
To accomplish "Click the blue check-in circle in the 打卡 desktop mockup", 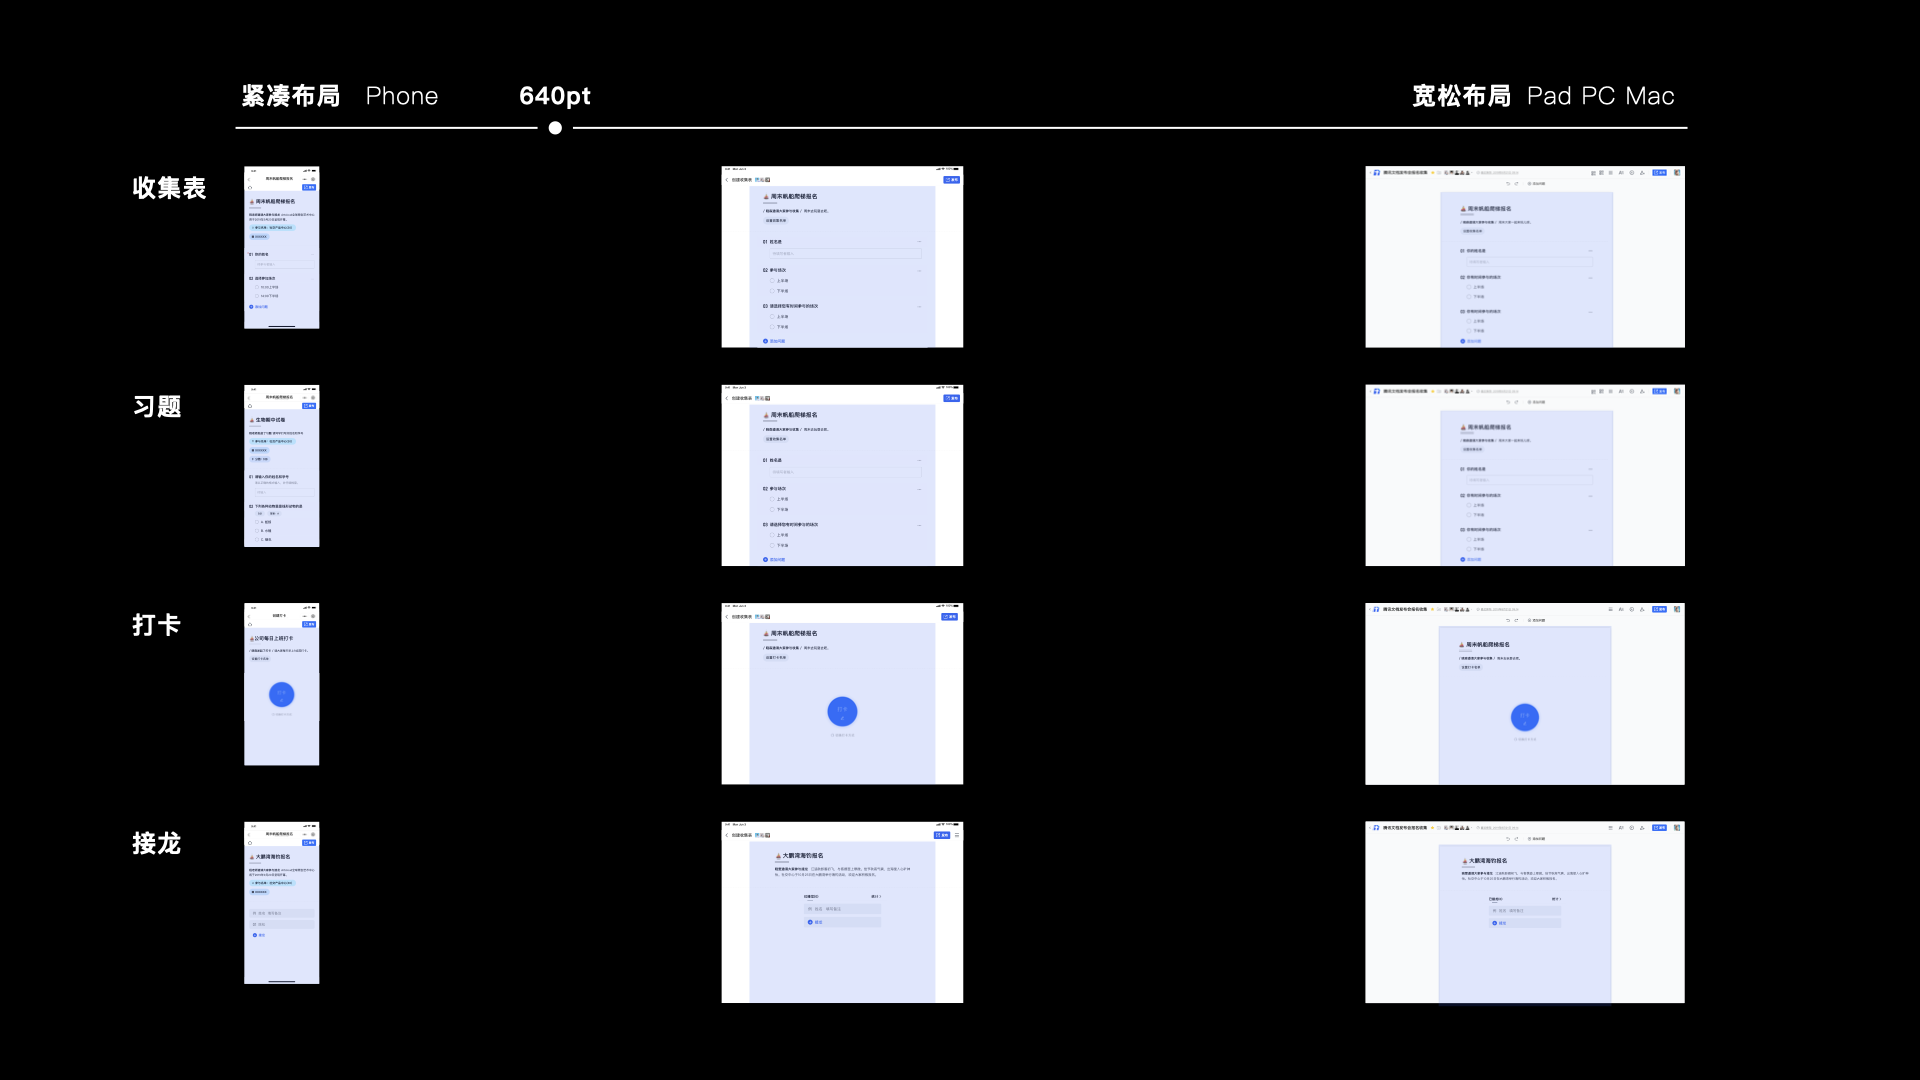I will tap(1524, 716).
